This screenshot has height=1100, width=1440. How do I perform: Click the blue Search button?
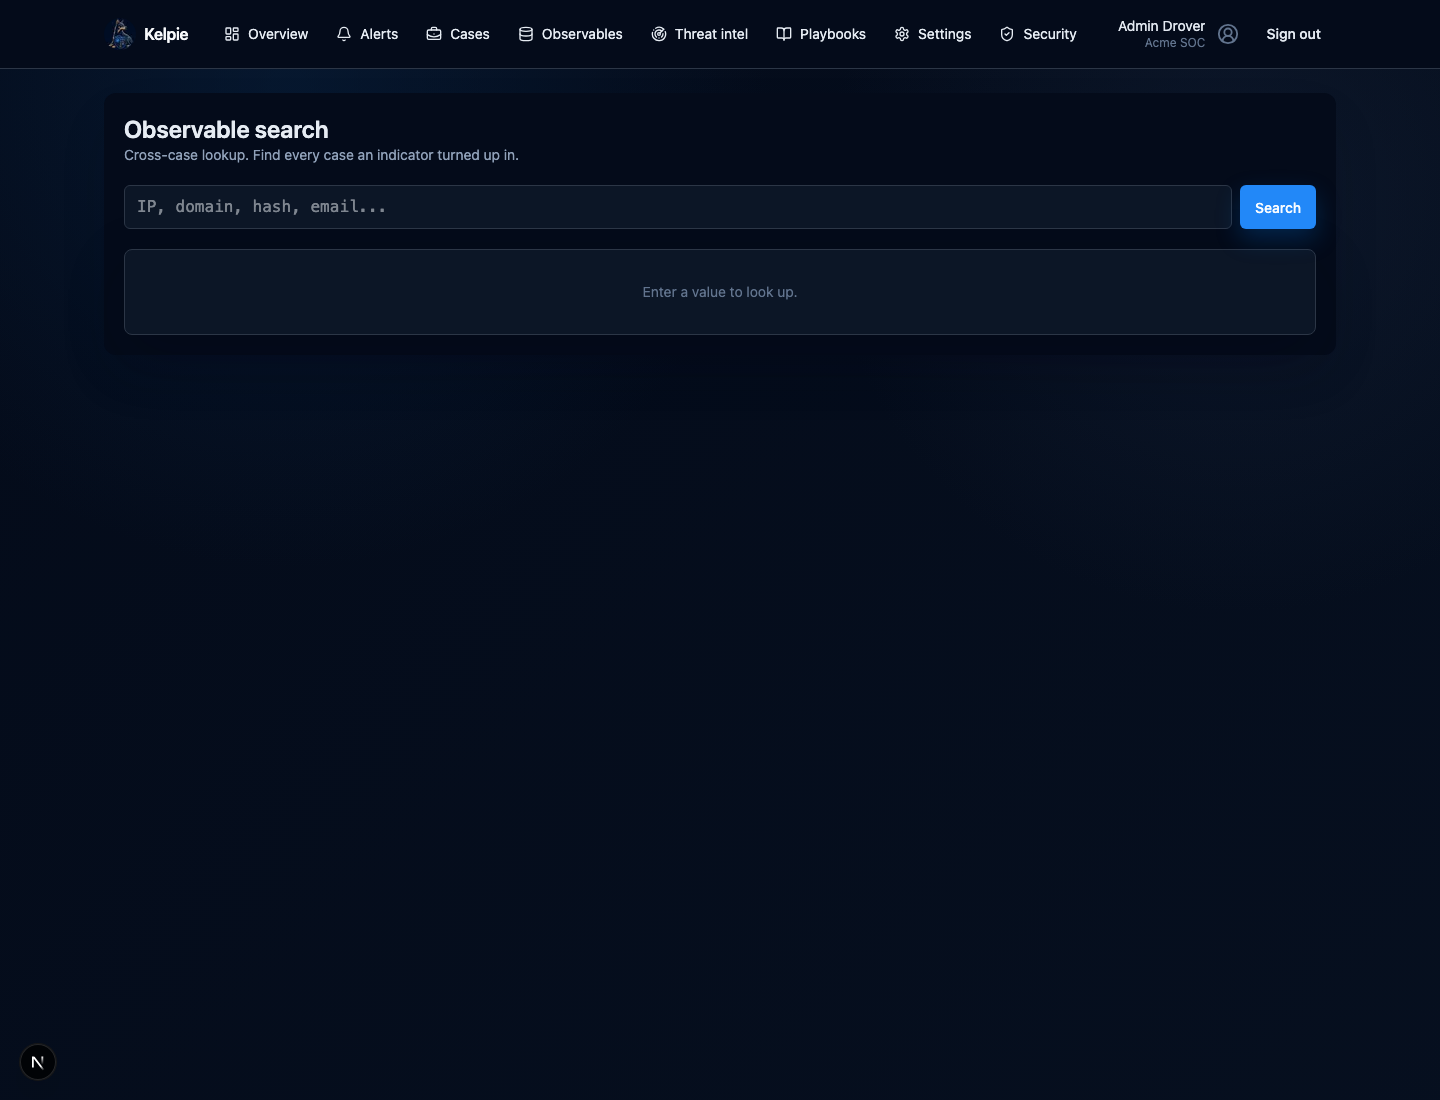click(1278, 207)
